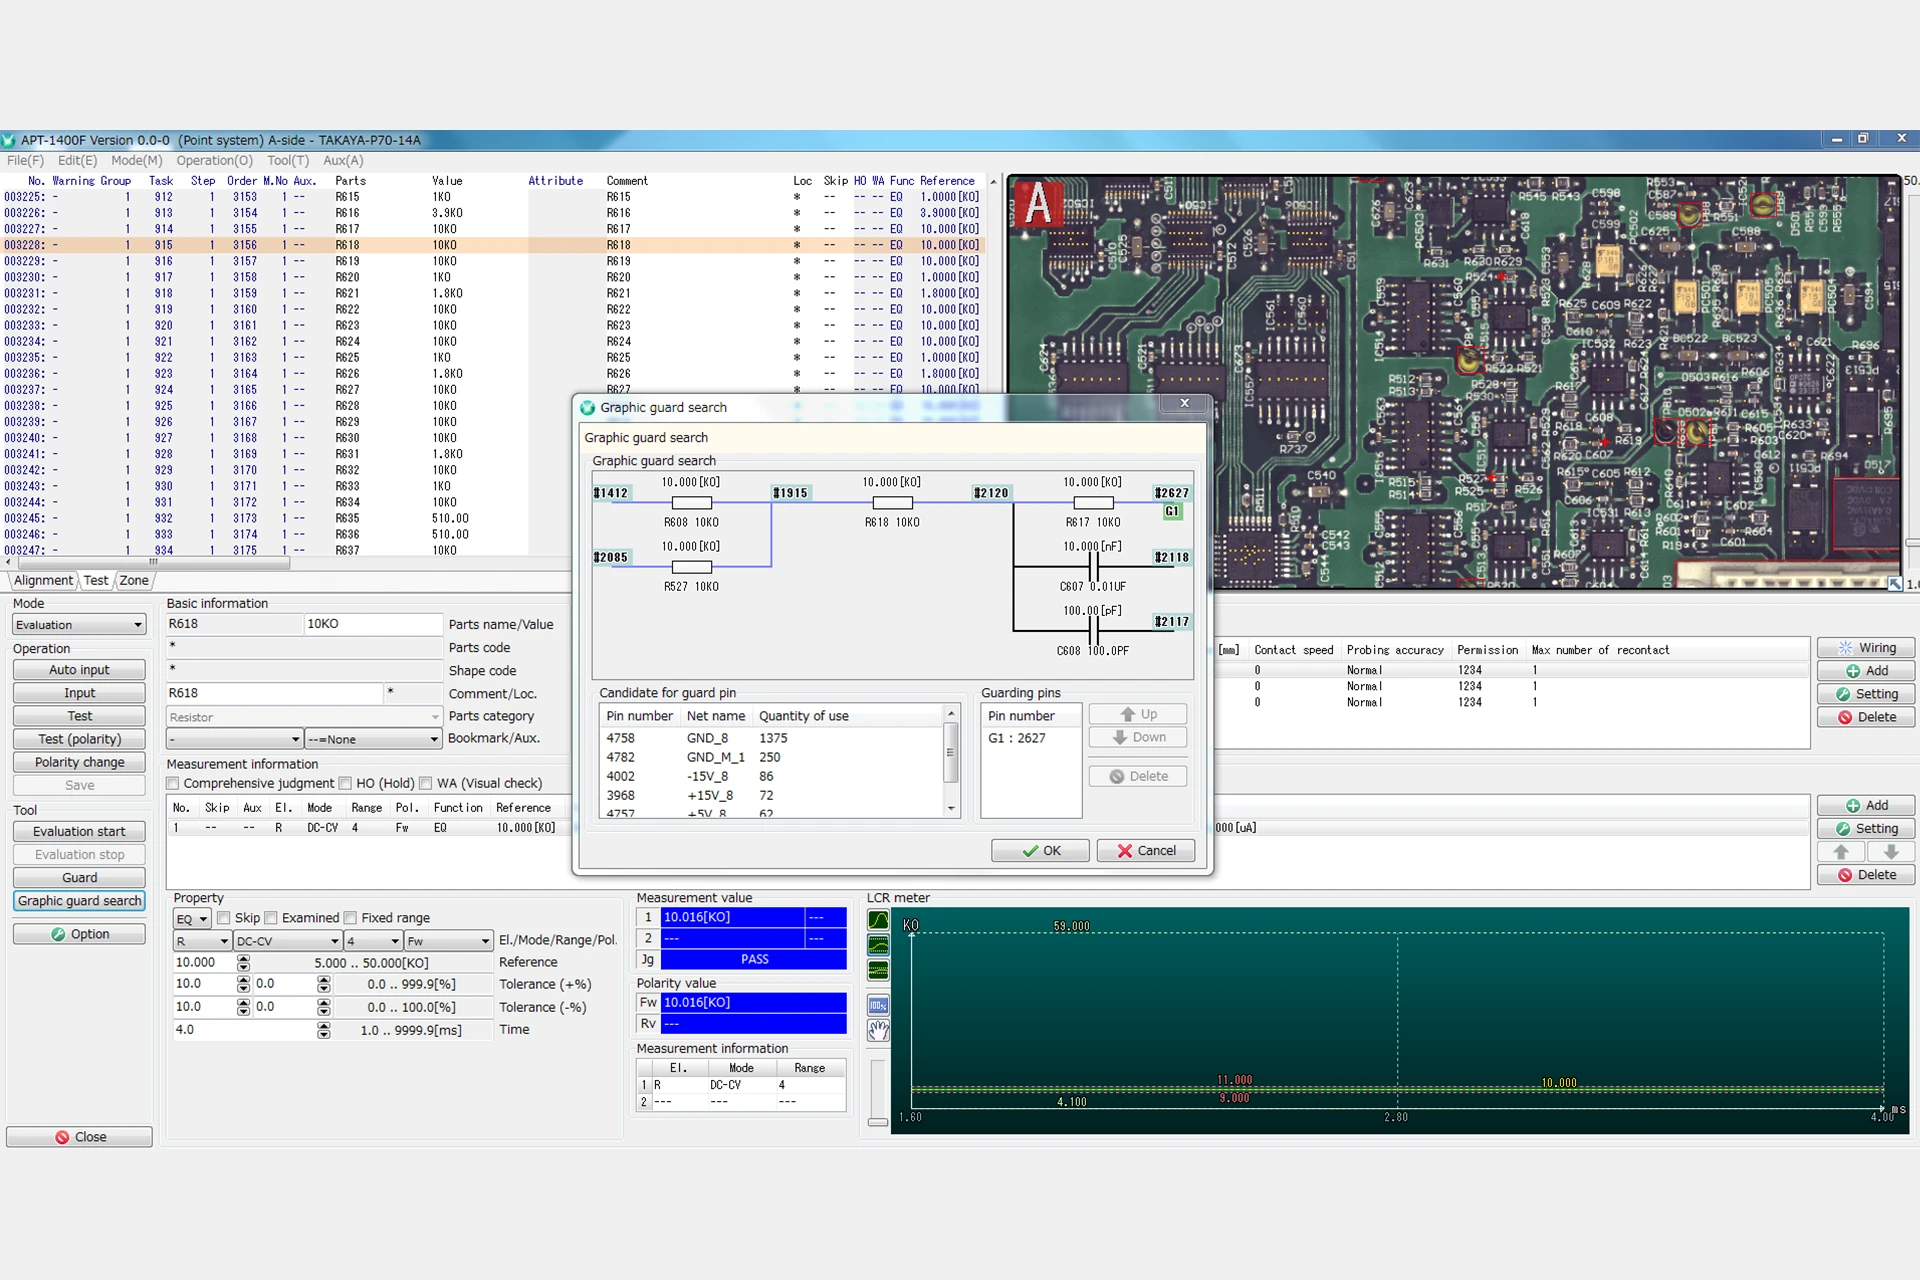The height and width of the screenshot is (1280, 1920).
Task: Click Cancel in the guard search dialog
Action: click(1146, 851)
